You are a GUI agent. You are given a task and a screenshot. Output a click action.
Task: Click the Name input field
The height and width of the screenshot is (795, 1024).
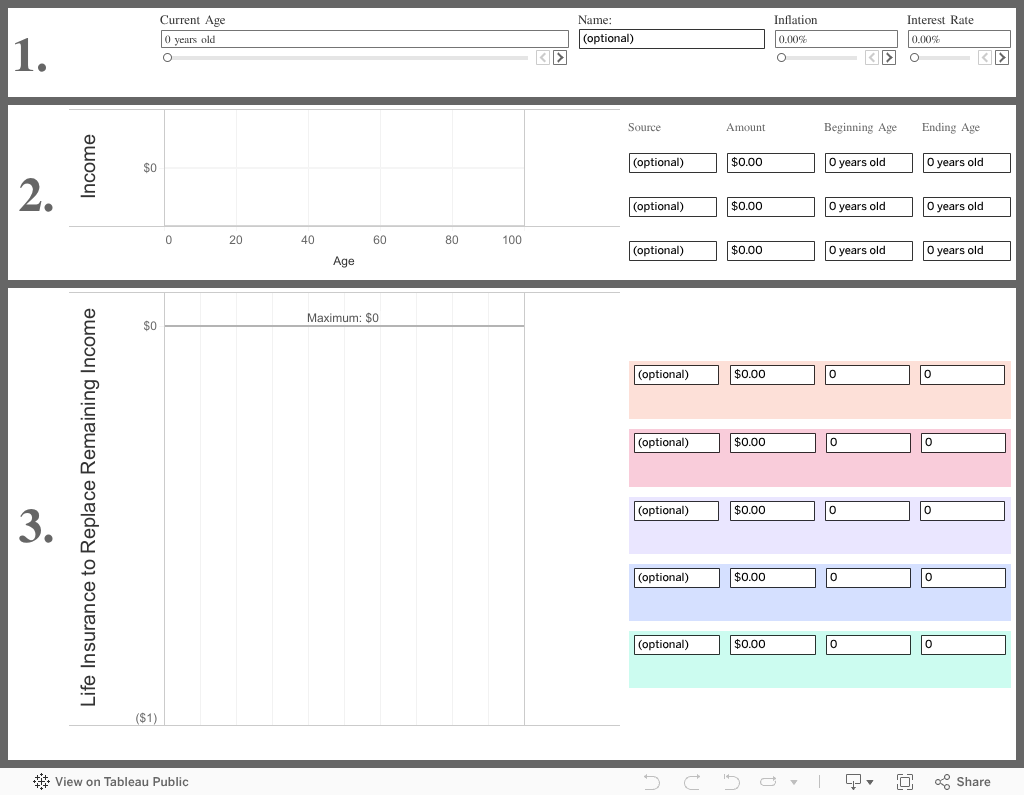[x=671, y=39]
